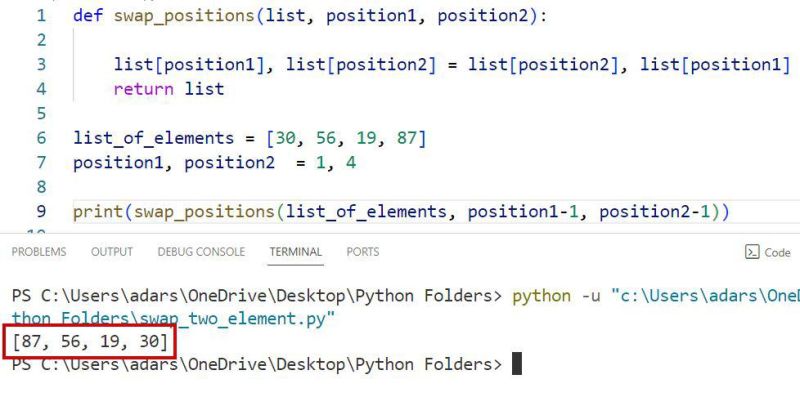The width and height of the screenshot is (800, 397).
Task: Click line number 4 in the gutter
Action: tap(41, 89)
